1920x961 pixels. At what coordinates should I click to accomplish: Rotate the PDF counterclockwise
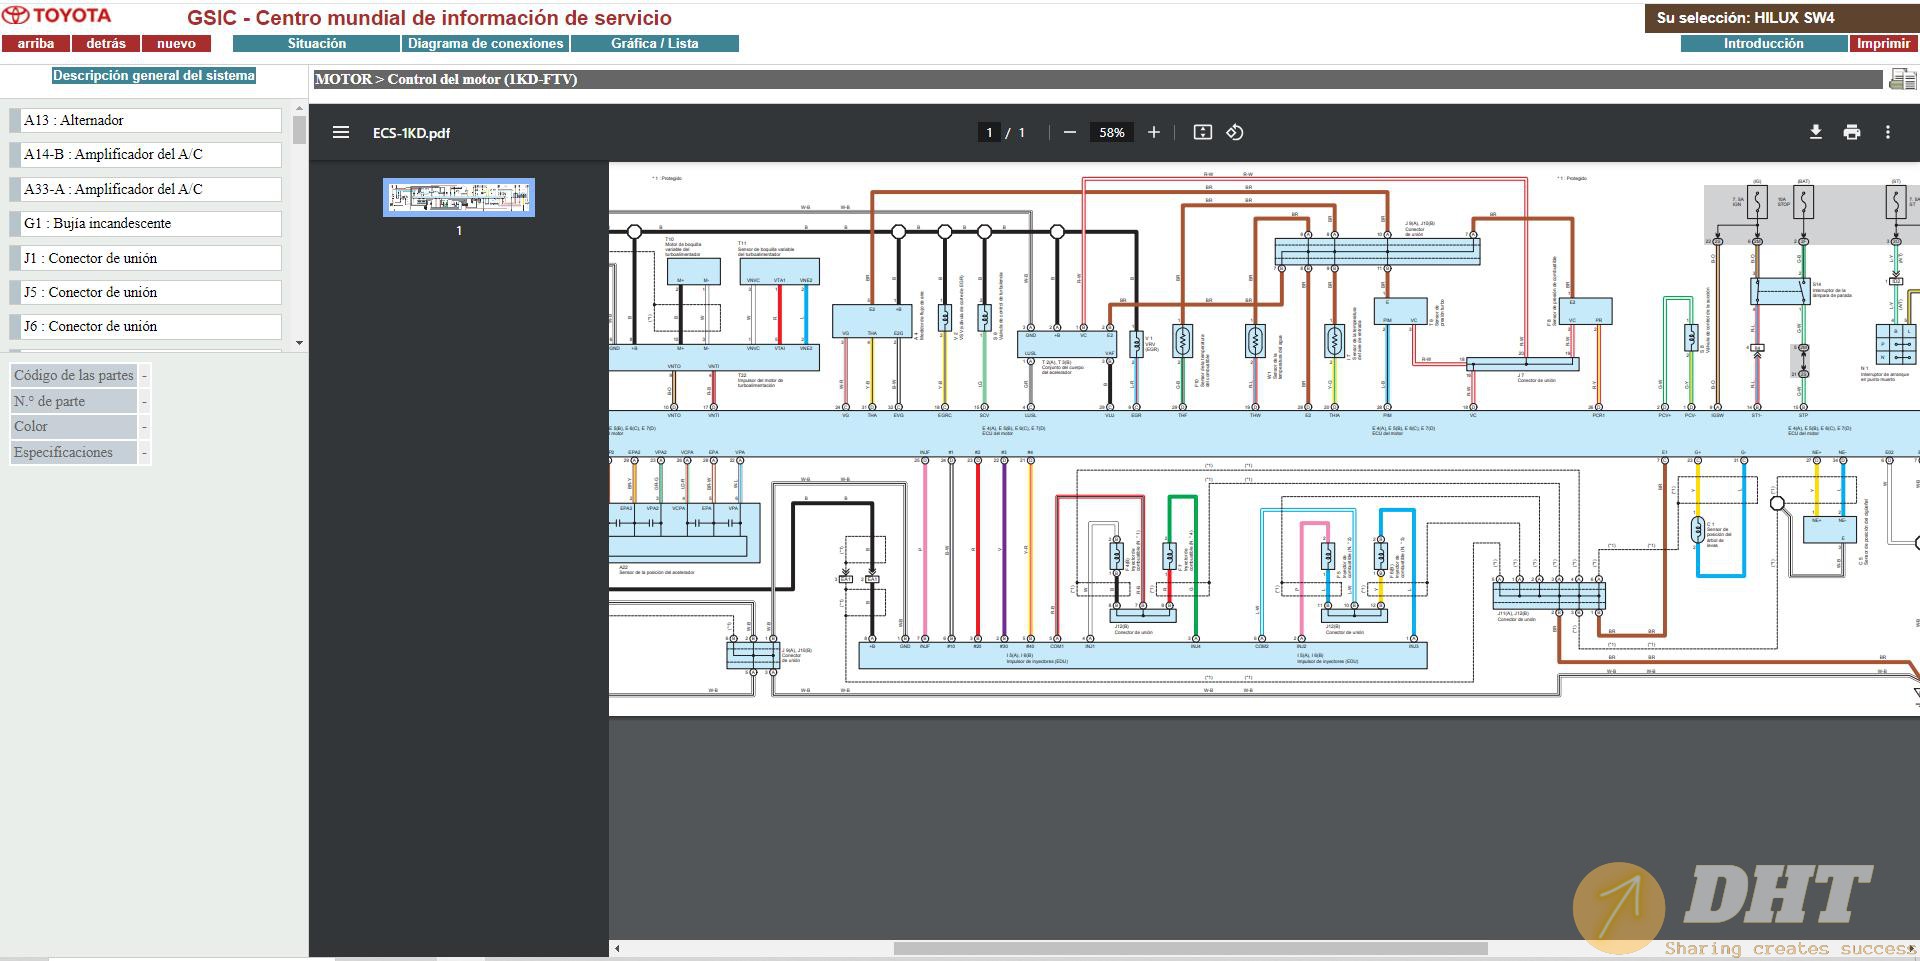pos(1235,132)
